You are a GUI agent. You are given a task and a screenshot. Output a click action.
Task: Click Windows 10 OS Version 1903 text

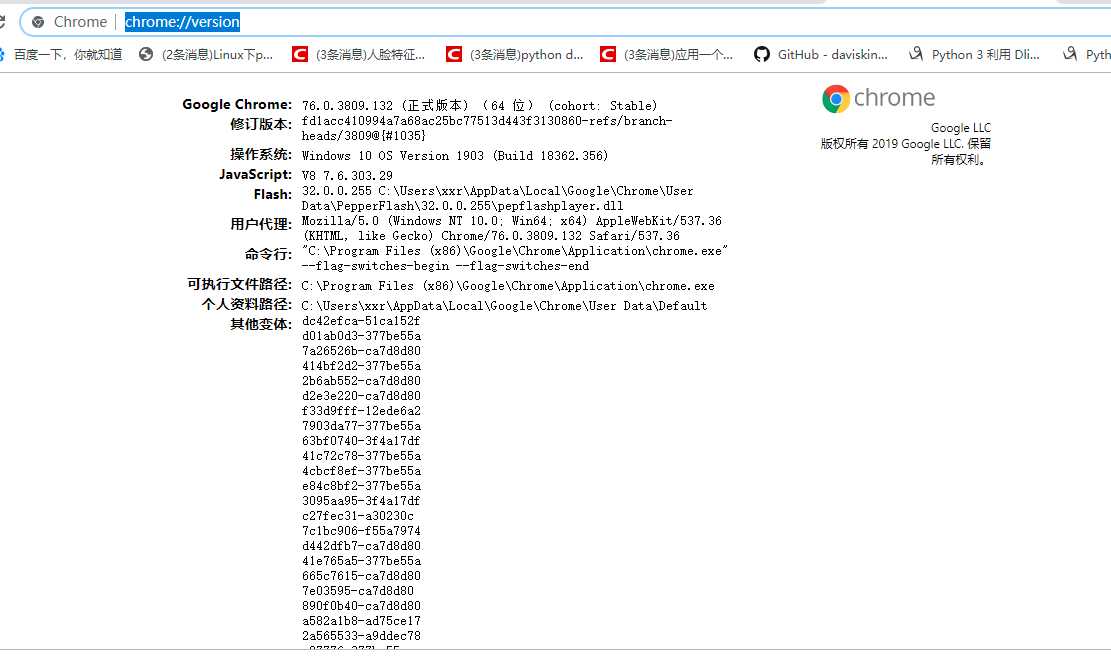[393, 156]
